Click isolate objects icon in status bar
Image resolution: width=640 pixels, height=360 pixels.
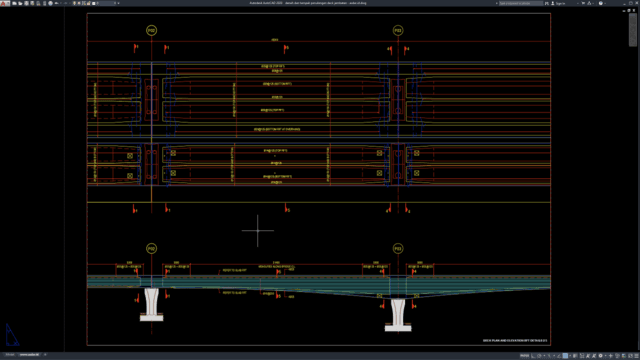(617, 356)
